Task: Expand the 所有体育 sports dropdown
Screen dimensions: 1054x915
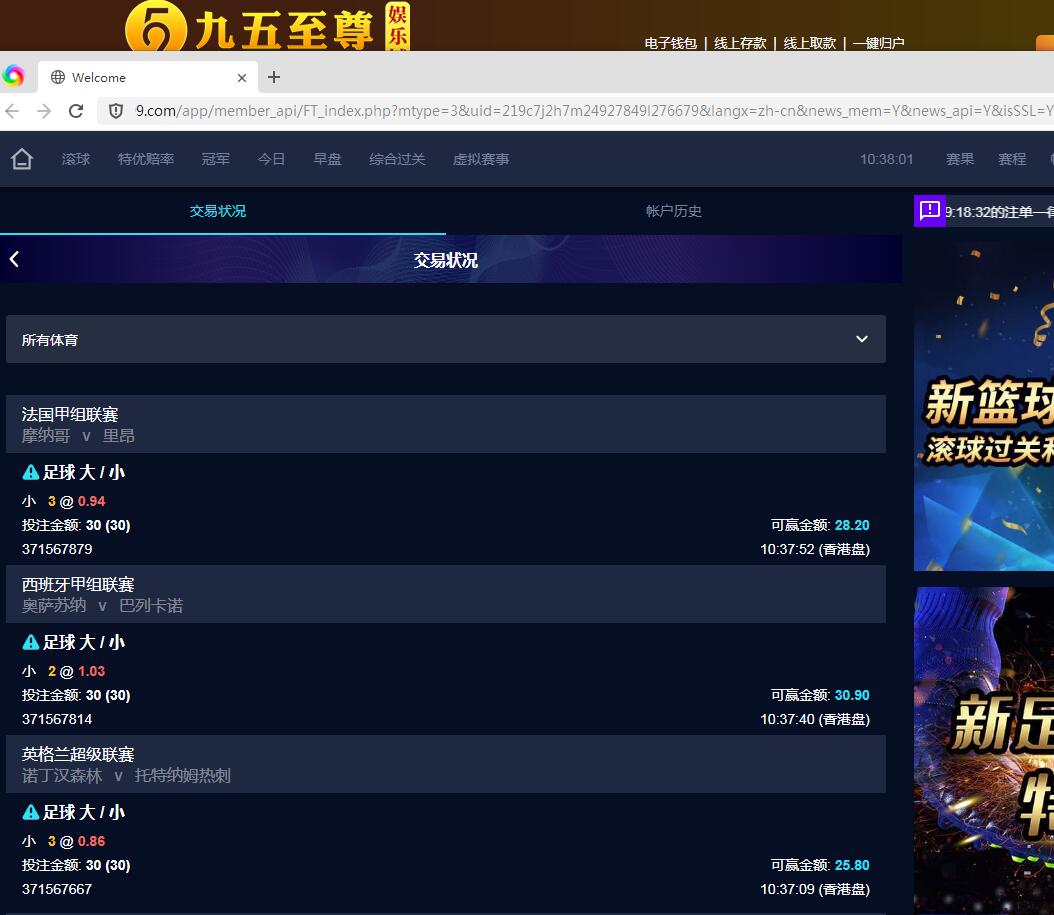Action: [x=446, y=340]
